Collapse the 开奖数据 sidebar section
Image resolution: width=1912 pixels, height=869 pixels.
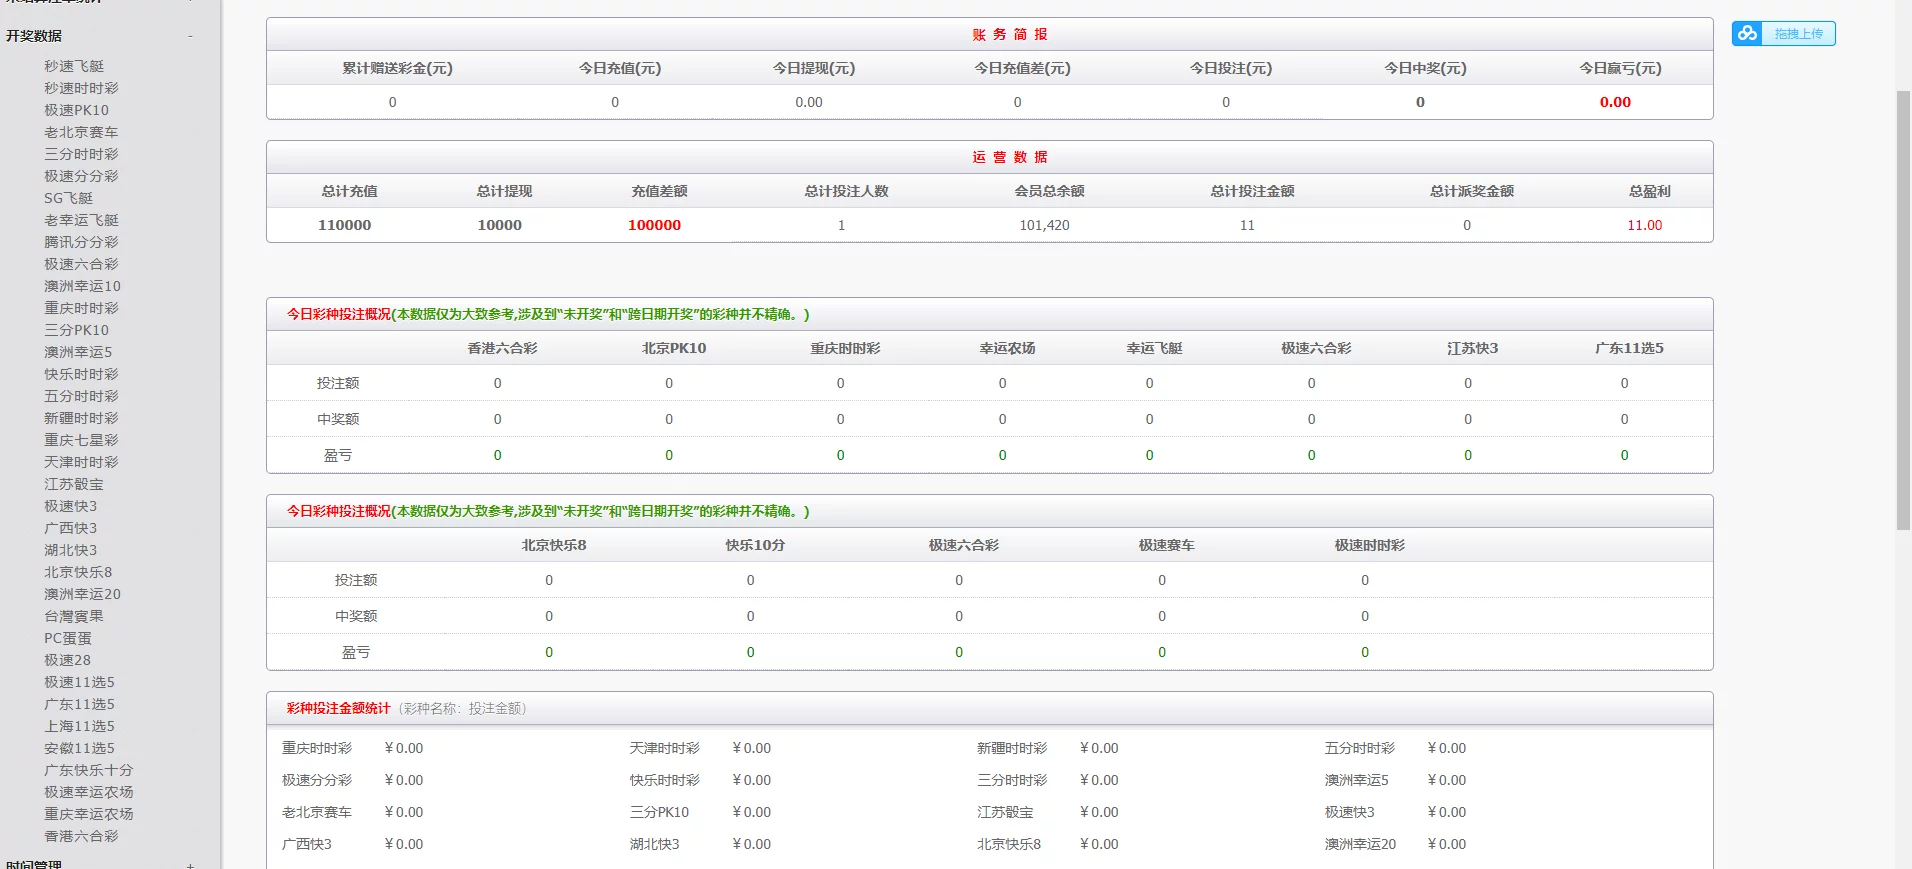point(190,36)
